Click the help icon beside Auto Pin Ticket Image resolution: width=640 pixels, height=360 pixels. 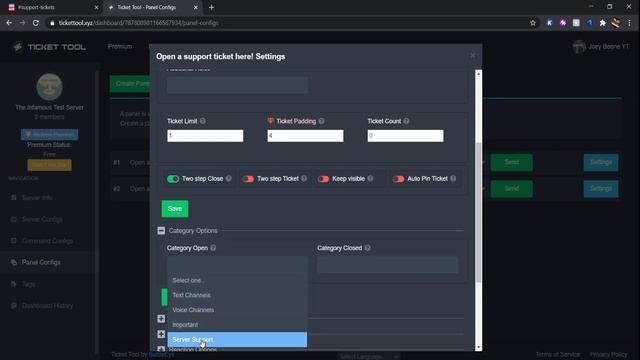(453, 178)
